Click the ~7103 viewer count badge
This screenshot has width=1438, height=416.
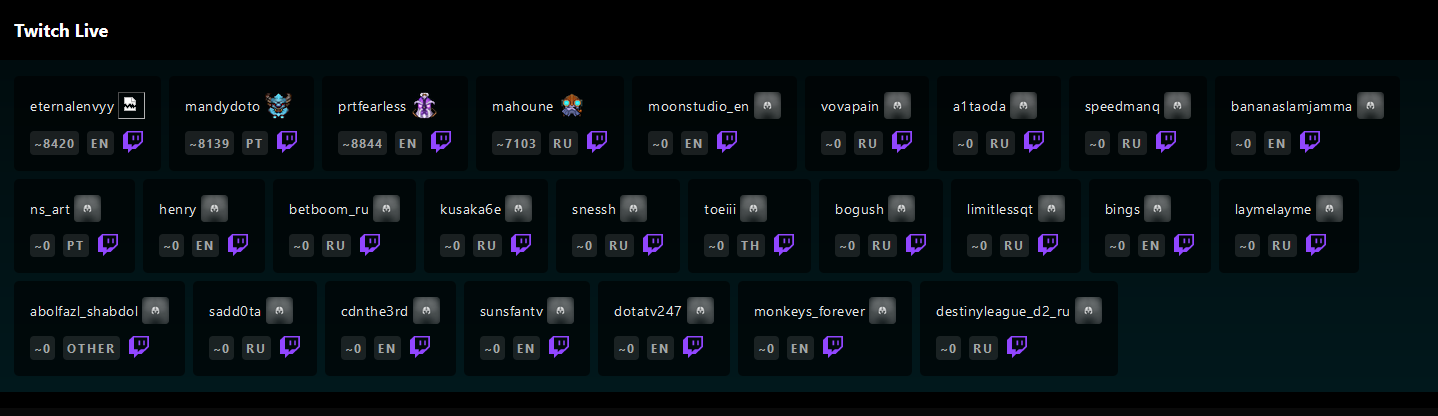point(517,144)
